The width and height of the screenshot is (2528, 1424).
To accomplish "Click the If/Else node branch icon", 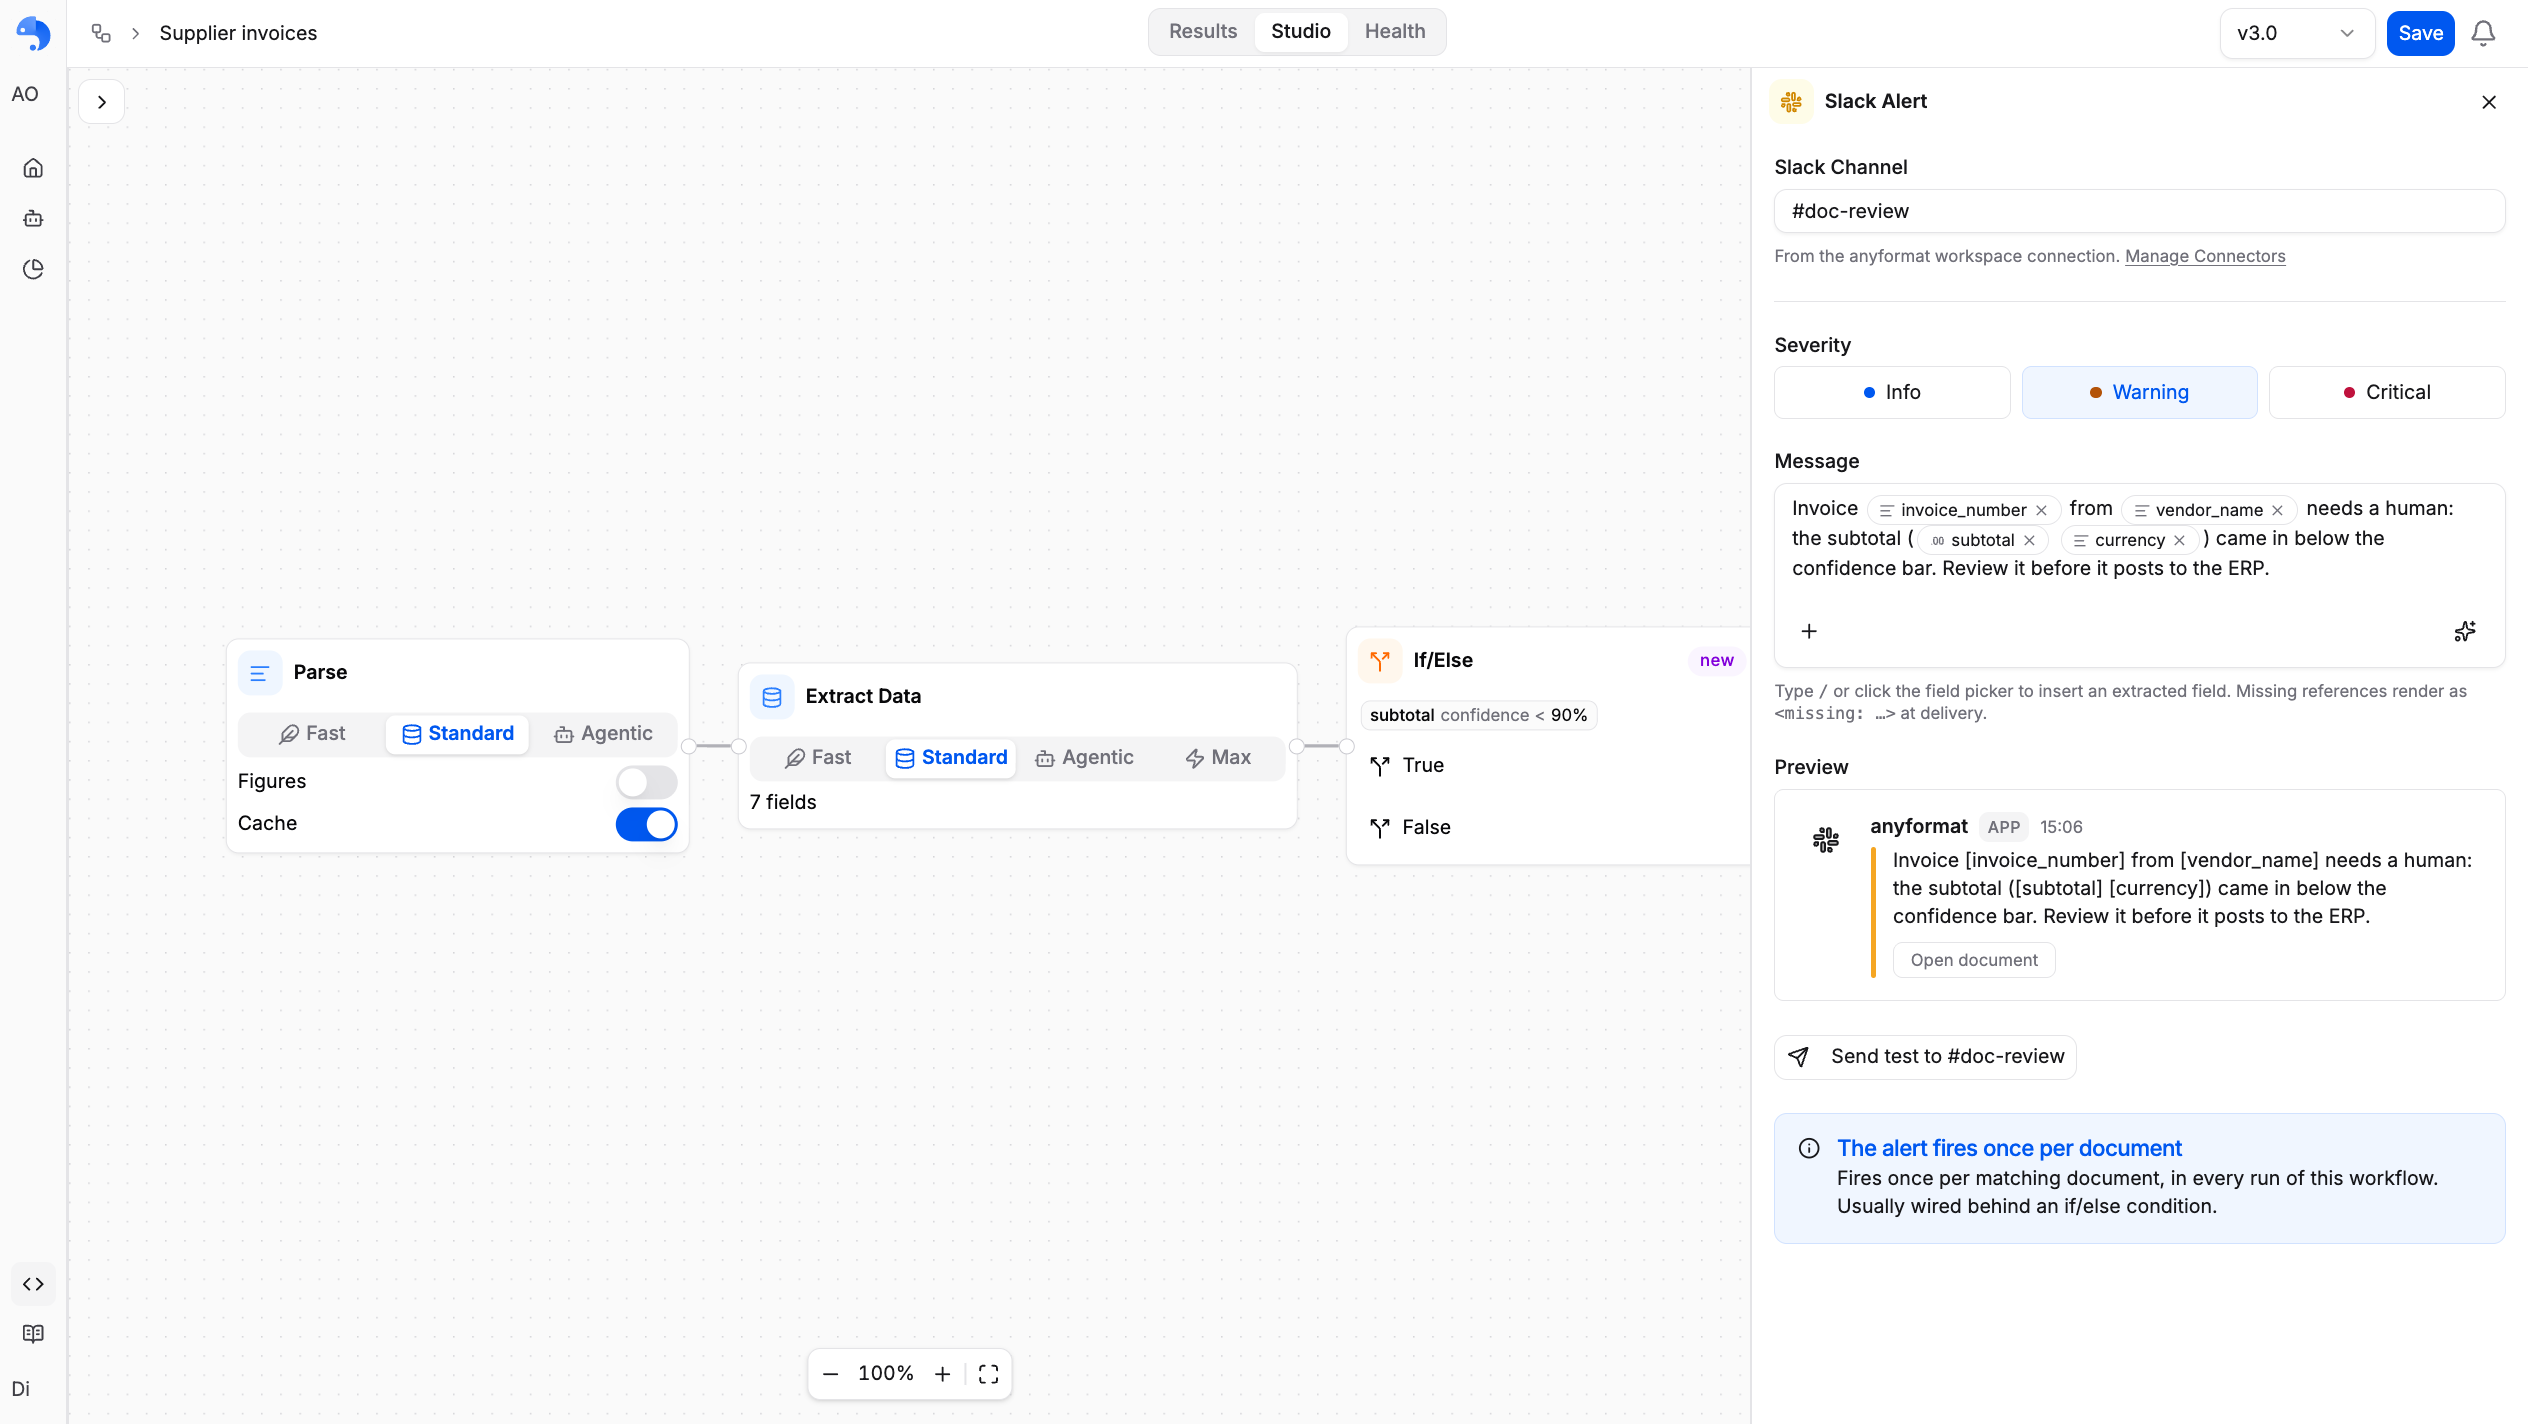I will 1380,660.
